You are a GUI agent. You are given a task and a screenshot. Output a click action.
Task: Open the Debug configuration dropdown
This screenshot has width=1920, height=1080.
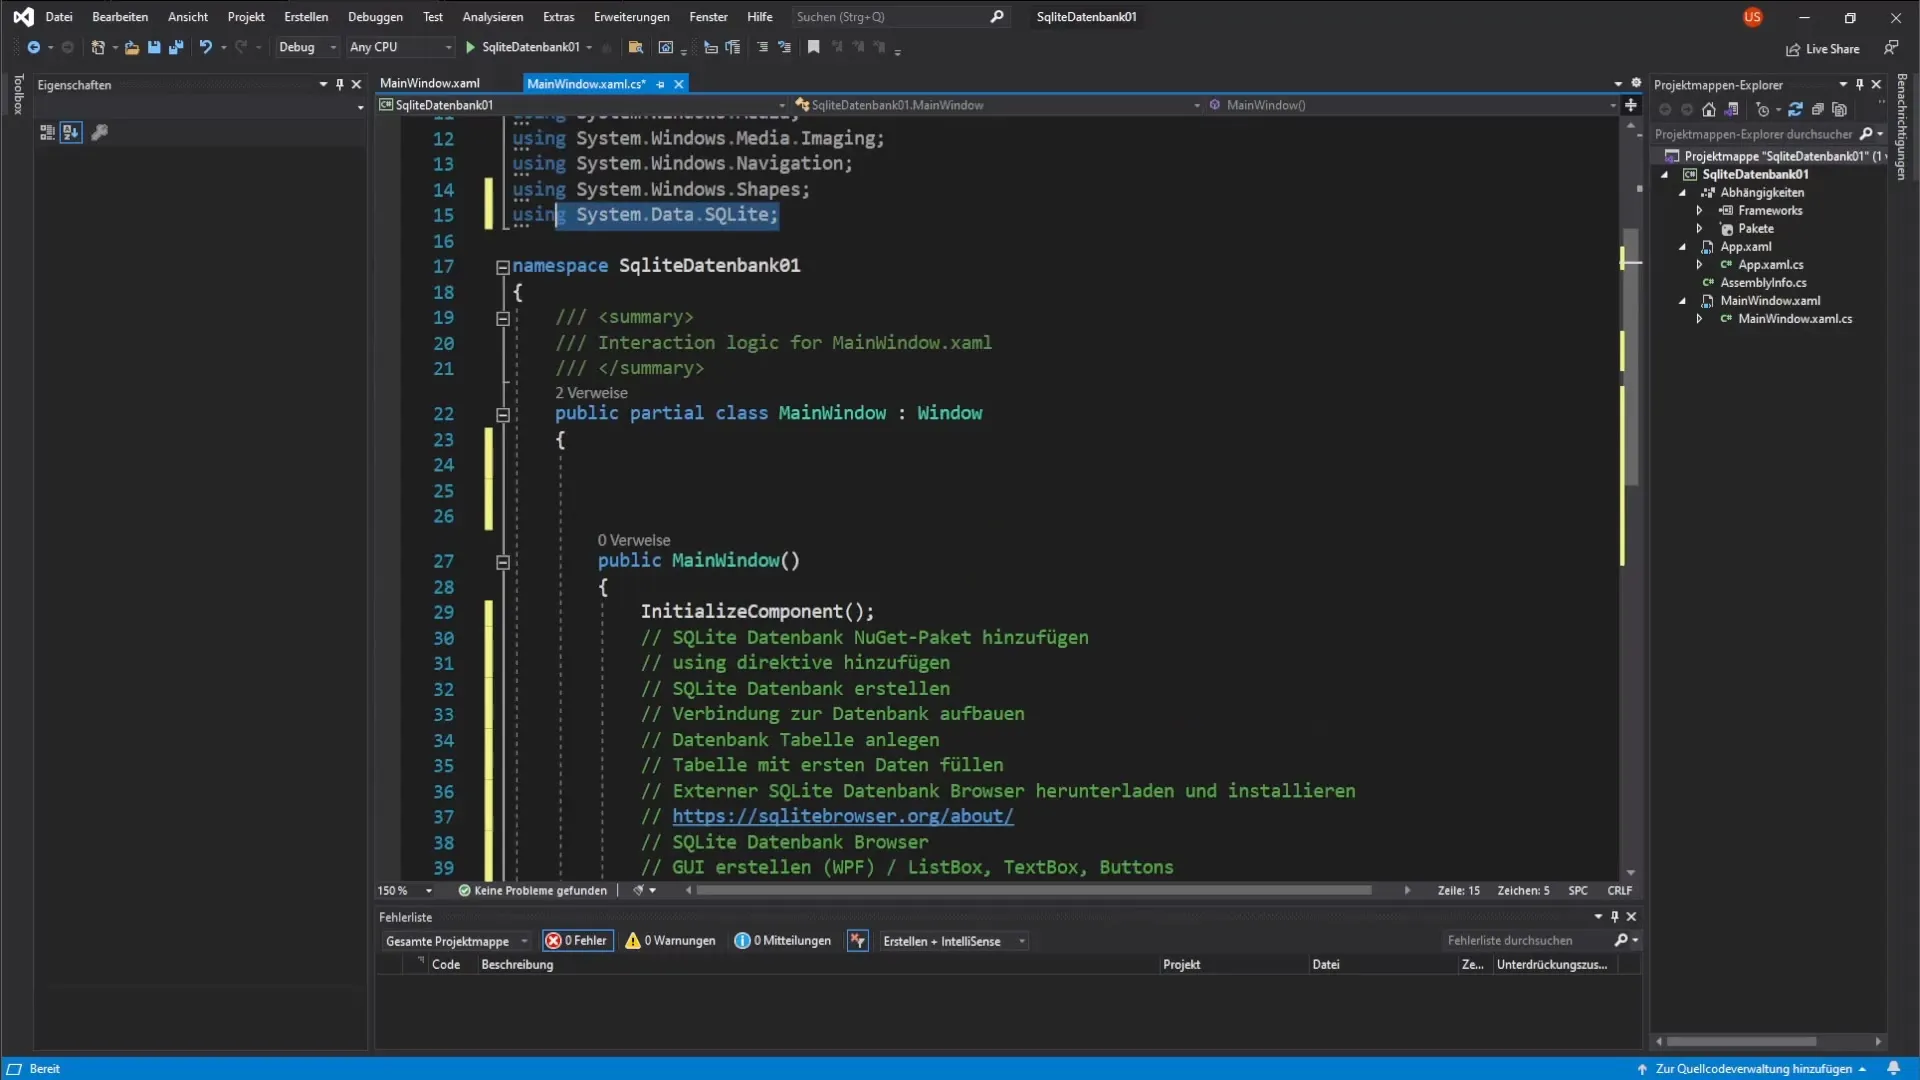click(x=307, y=47)
